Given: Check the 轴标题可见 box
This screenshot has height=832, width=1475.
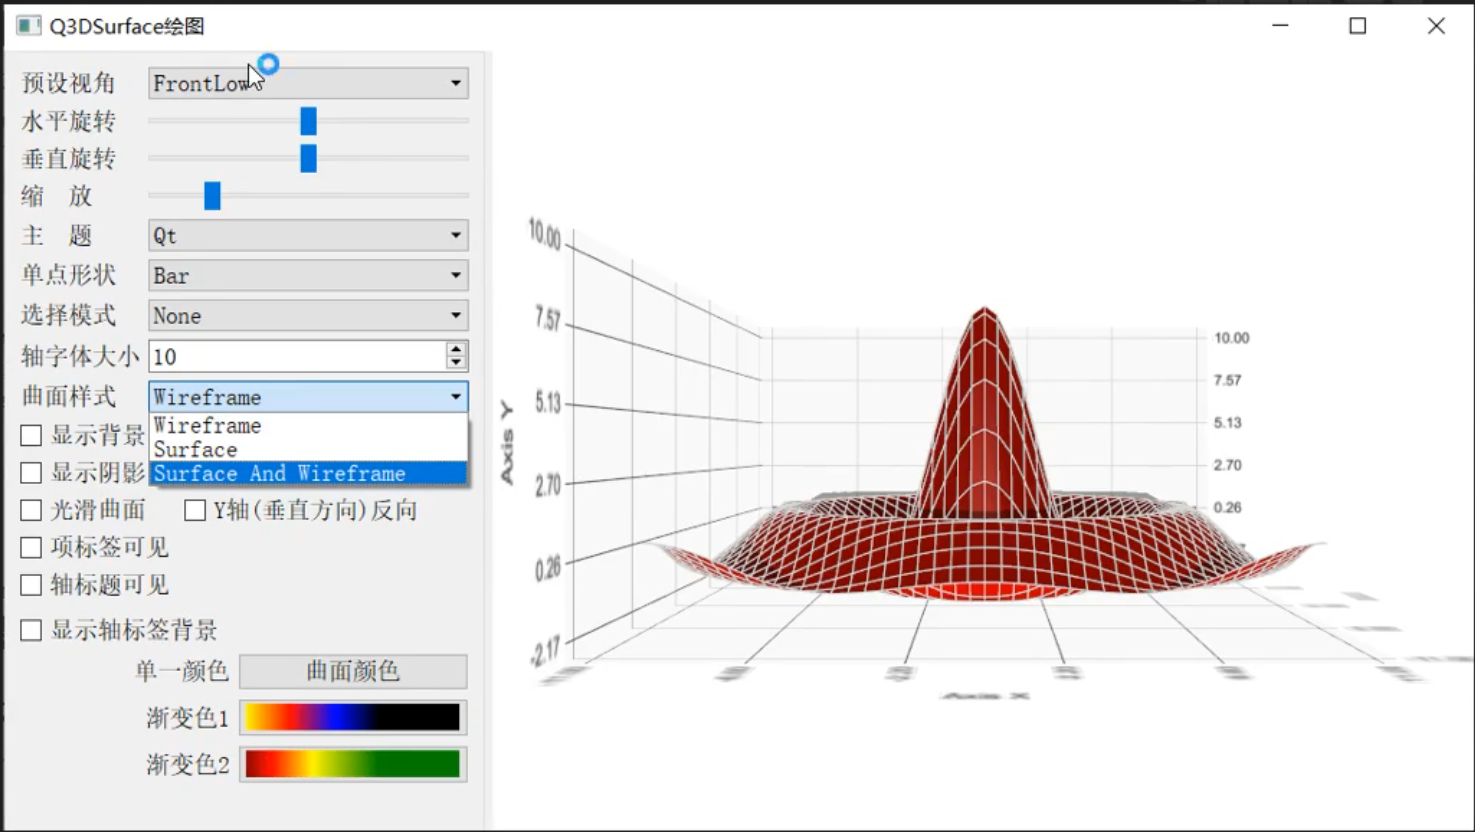Looking at the screenshot, I should 32,585.
